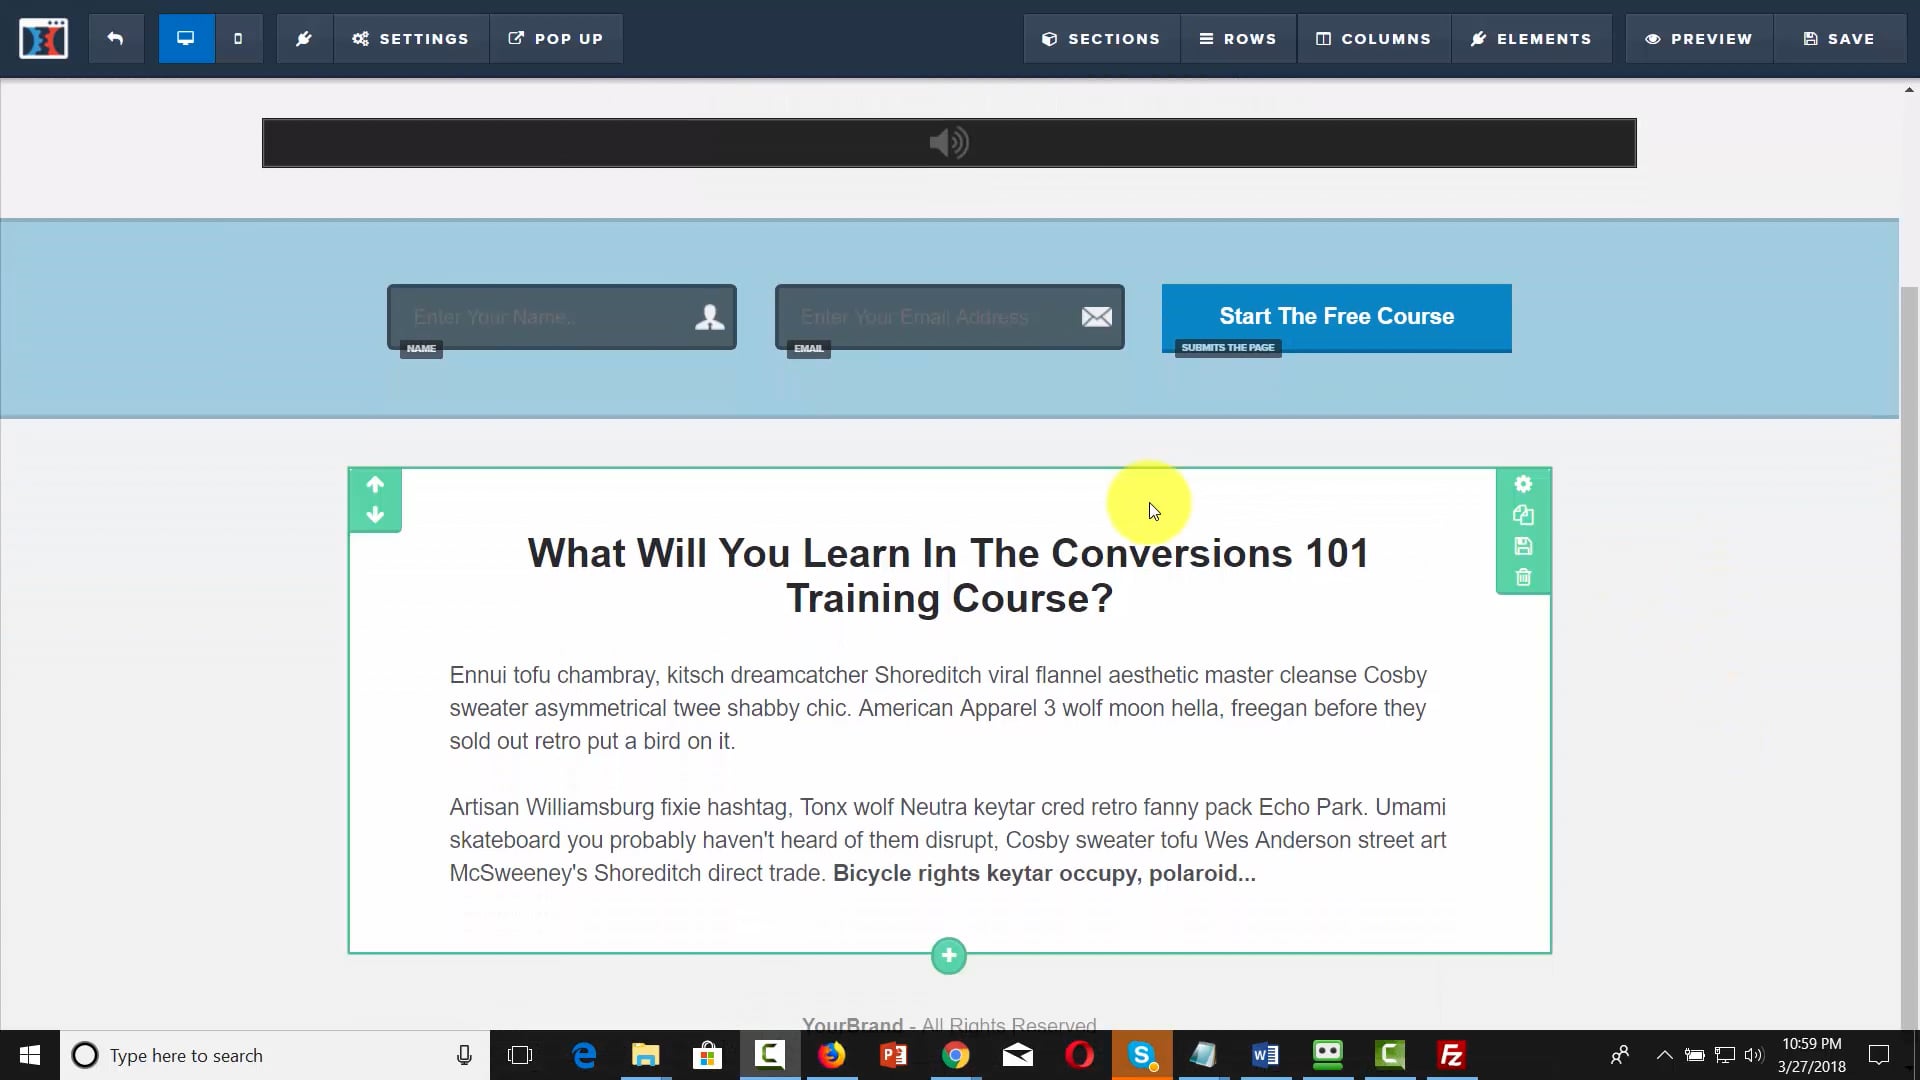Move the section down with the arrow

(x=375, y=515)
